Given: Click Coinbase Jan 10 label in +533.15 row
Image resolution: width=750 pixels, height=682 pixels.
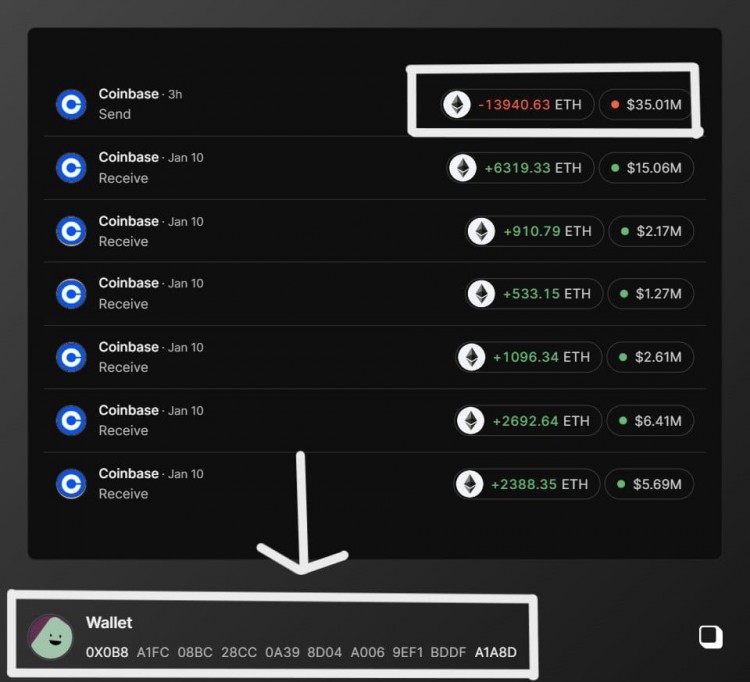Looking at the screenshot, I should point(151,283).
